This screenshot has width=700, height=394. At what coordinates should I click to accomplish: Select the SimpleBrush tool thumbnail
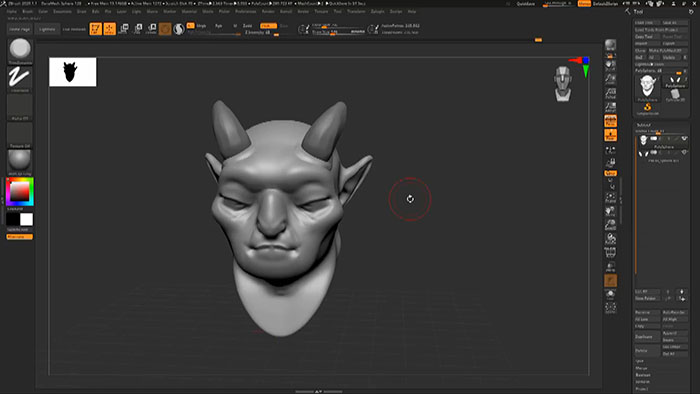coord(647,108)
